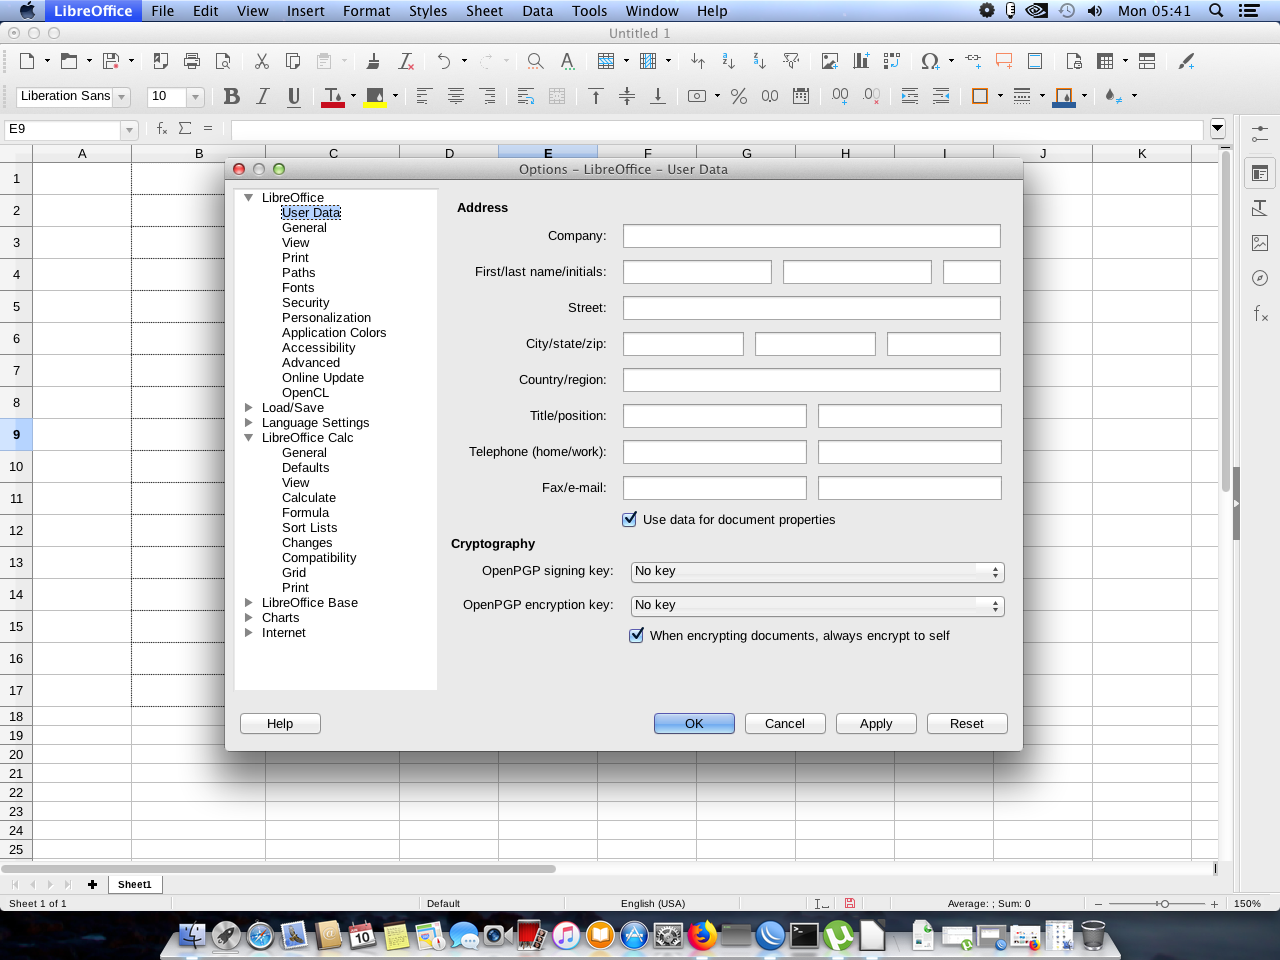
Task: Click the Italic formatting icon
Action: (x=263, y=97)
